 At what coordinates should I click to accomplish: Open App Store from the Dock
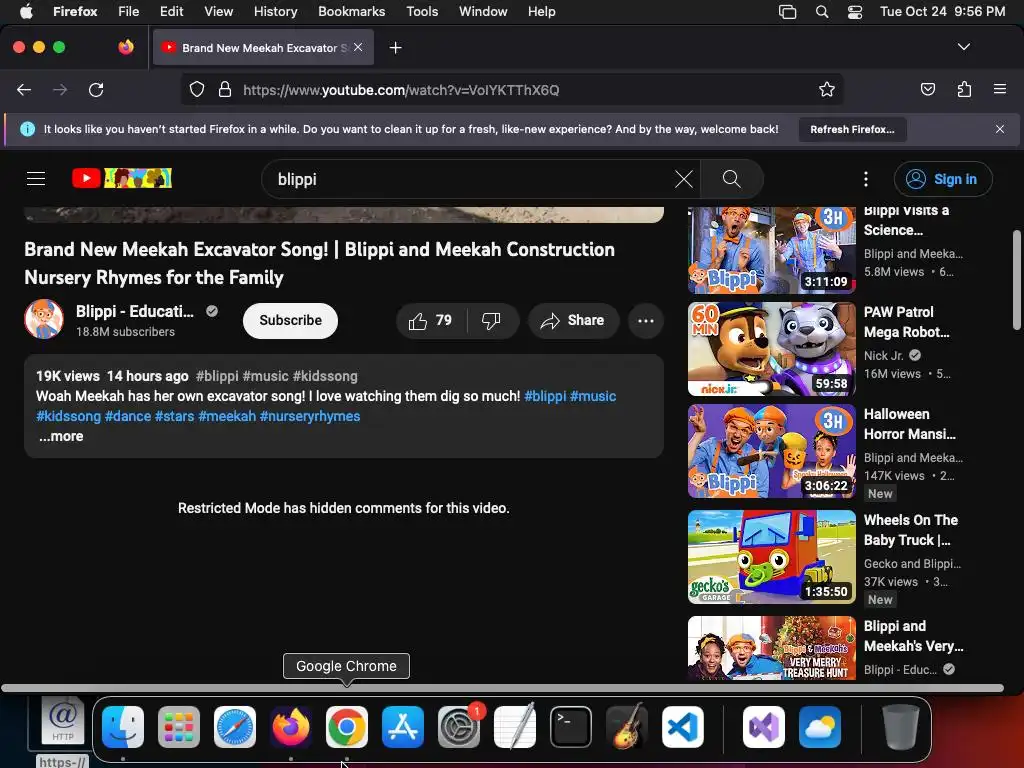[402, 727]
